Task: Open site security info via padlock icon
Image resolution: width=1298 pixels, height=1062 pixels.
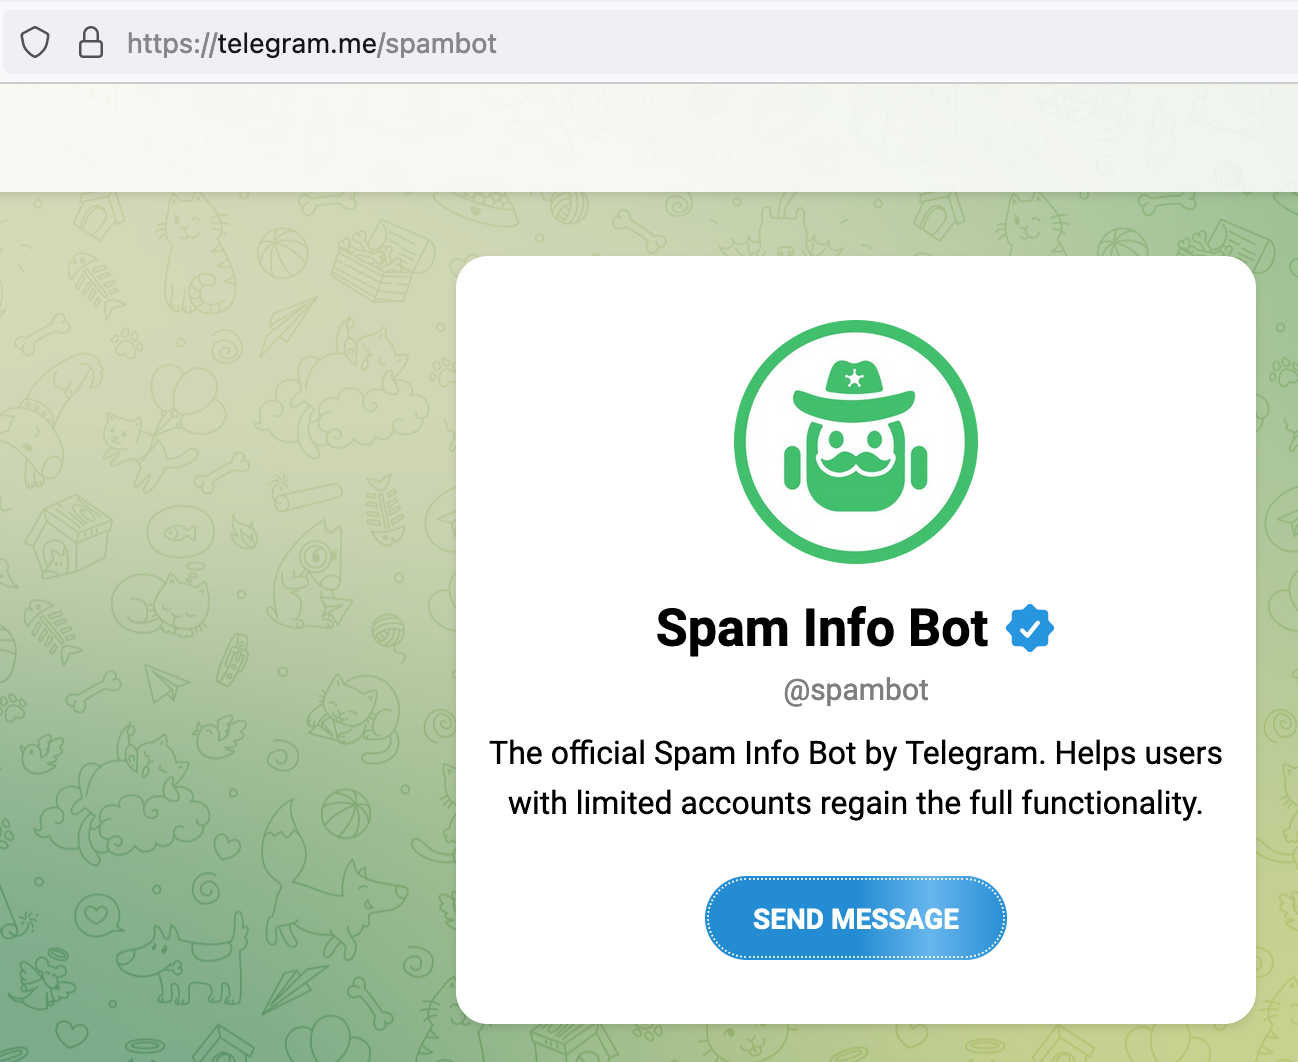Action: pyautogui.click(x=91, y=43)
